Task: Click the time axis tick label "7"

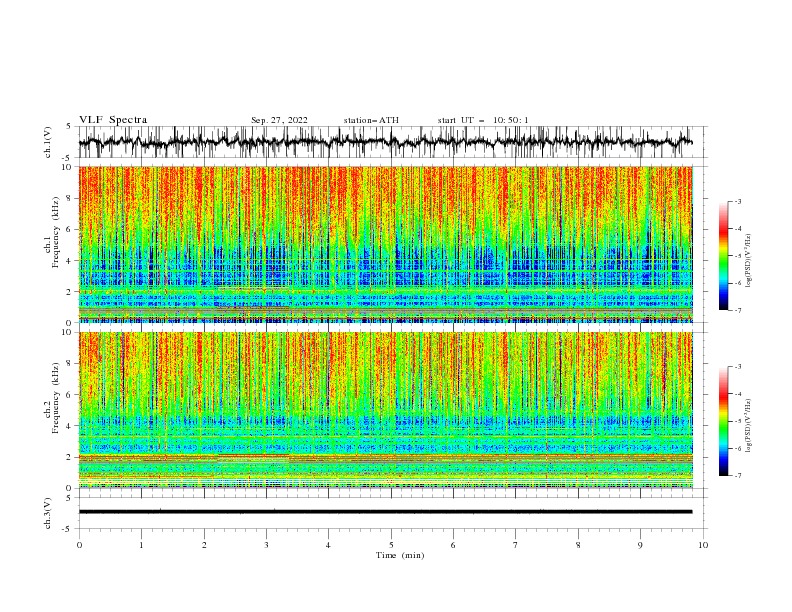Action: [x=516, y=545]
